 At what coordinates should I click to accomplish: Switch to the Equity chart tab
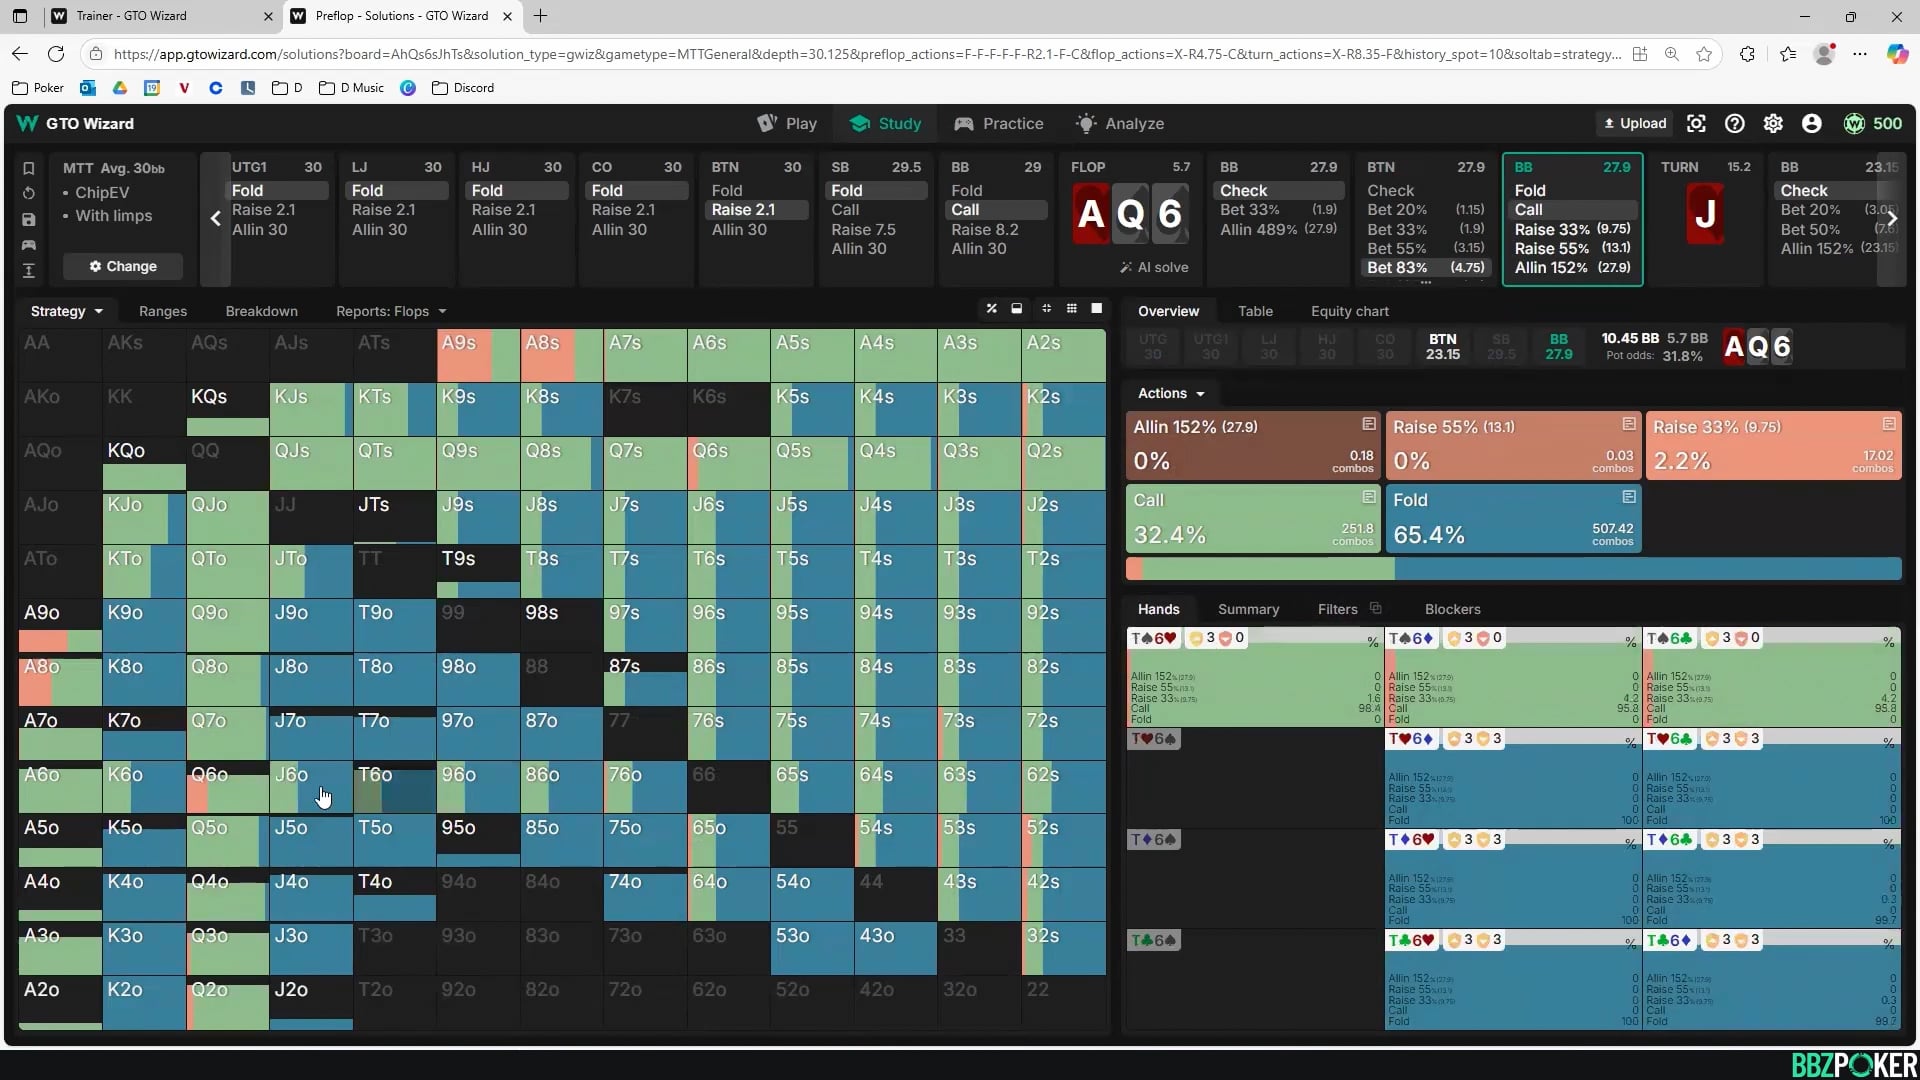tap(1349, 311)
